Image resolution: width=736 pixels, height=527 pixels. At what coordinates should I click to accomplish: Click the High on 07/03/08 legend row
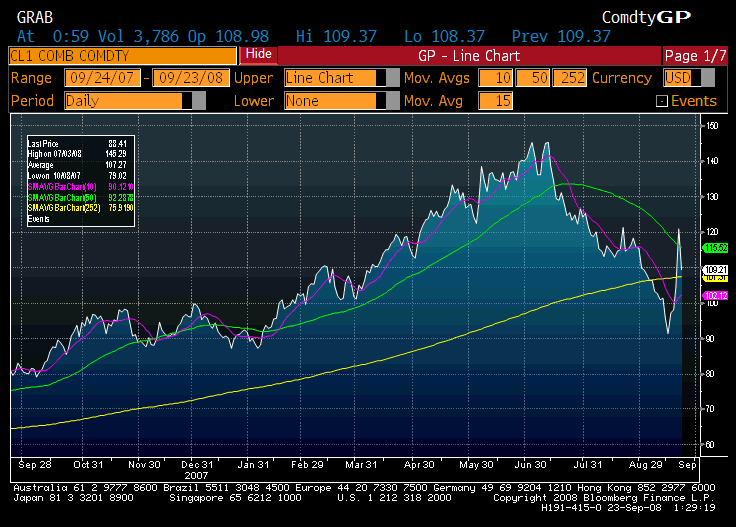pyautogui.click(x=77, y=154)
